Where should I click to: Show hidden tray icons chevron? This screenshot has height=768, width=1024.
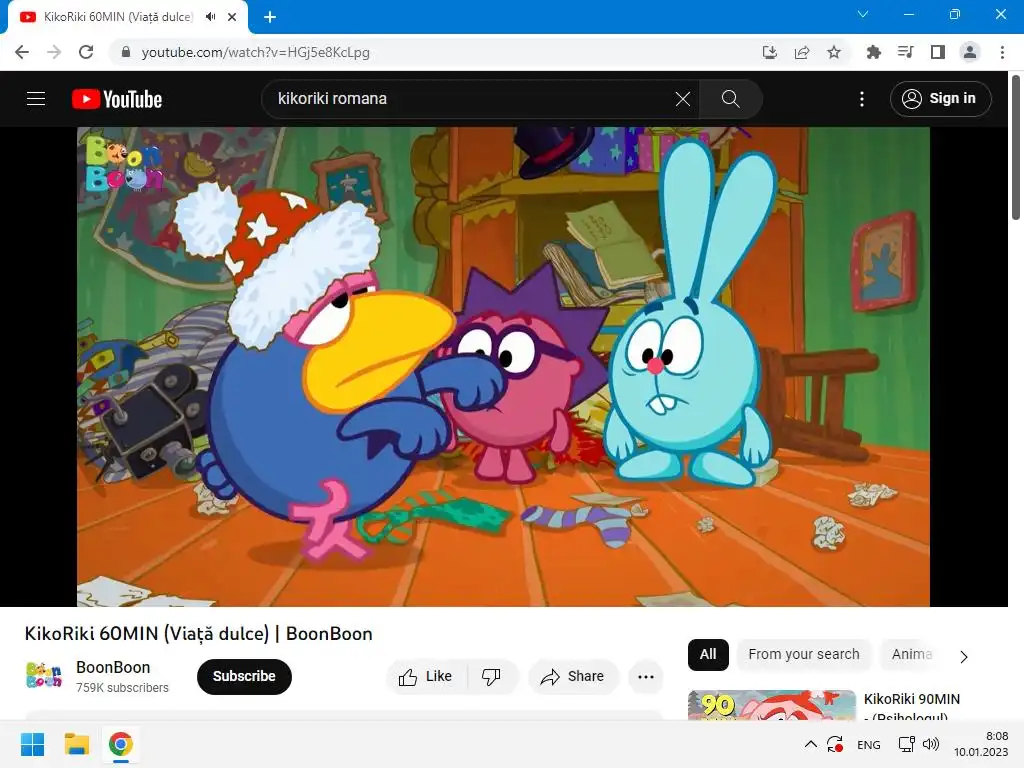point(810,744)
